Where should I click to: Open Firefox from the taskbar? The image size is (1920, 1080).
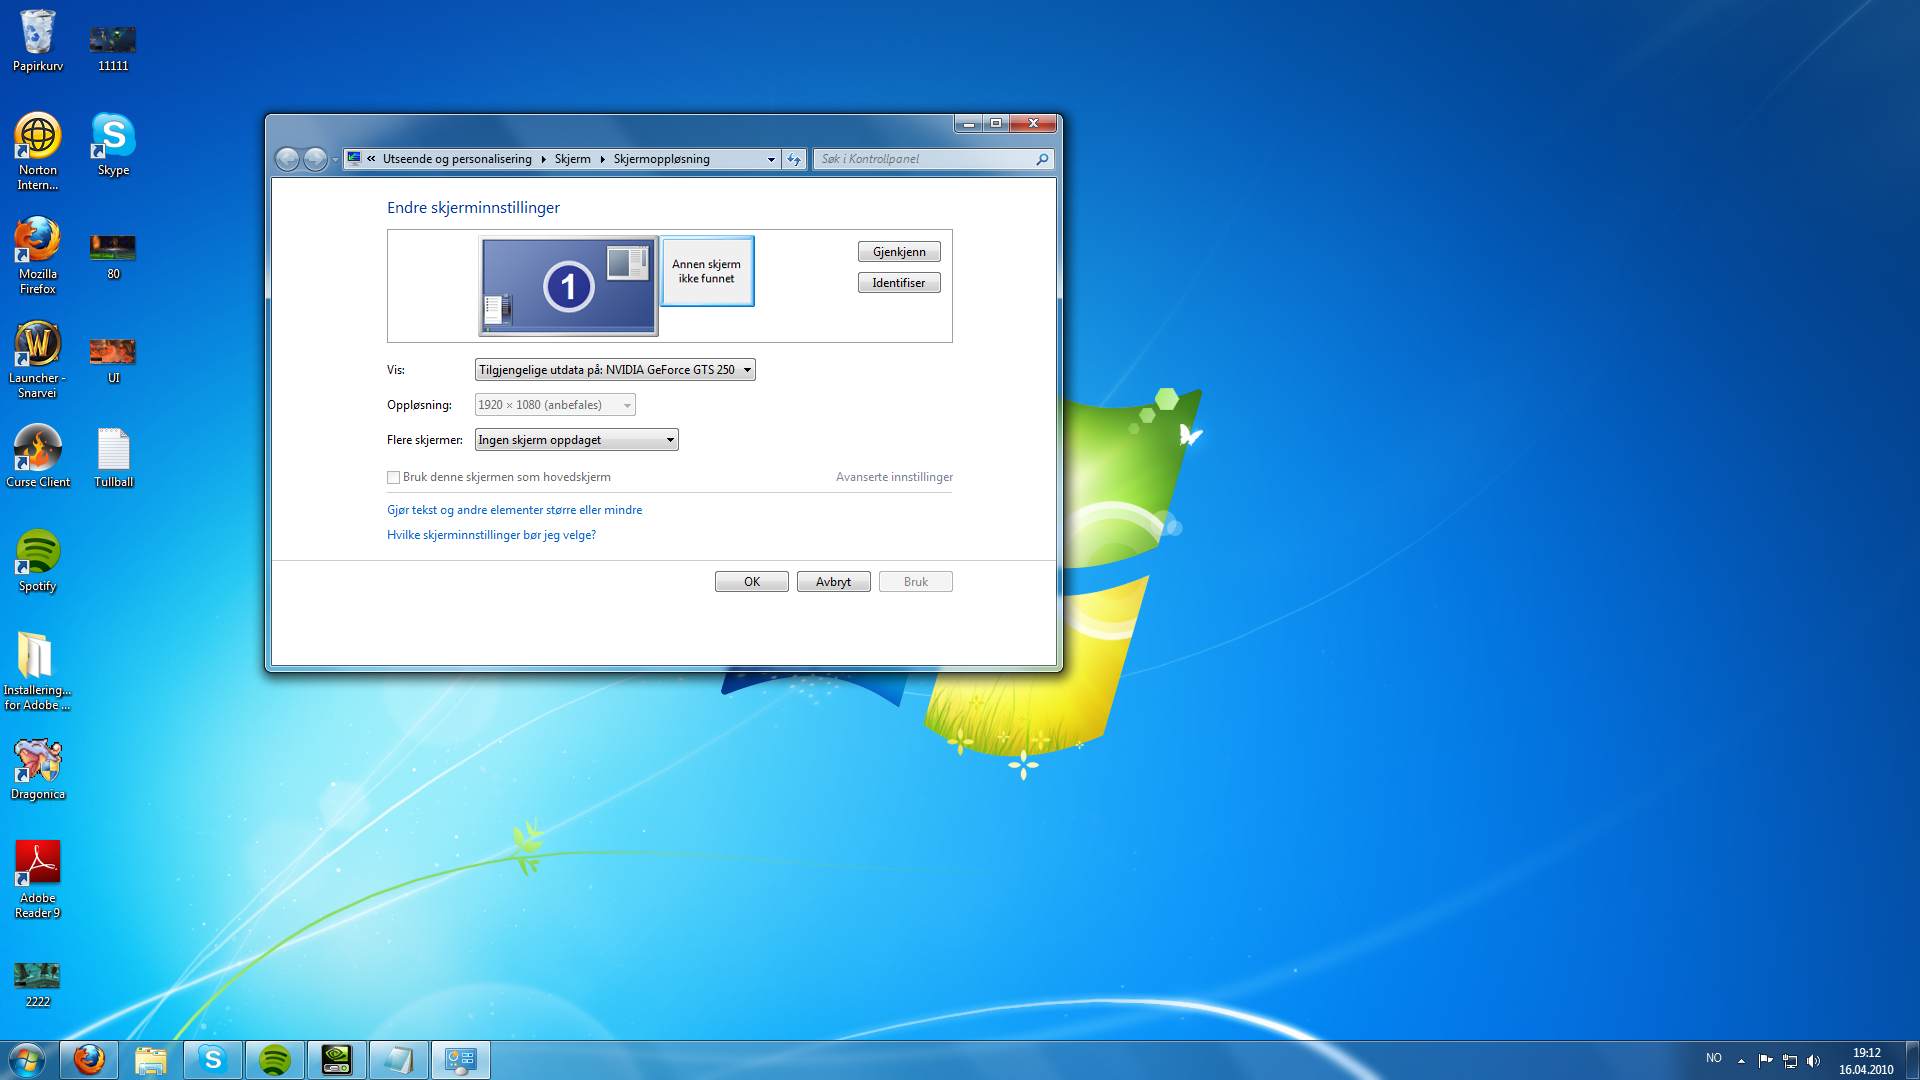[x=89, y=1060]
